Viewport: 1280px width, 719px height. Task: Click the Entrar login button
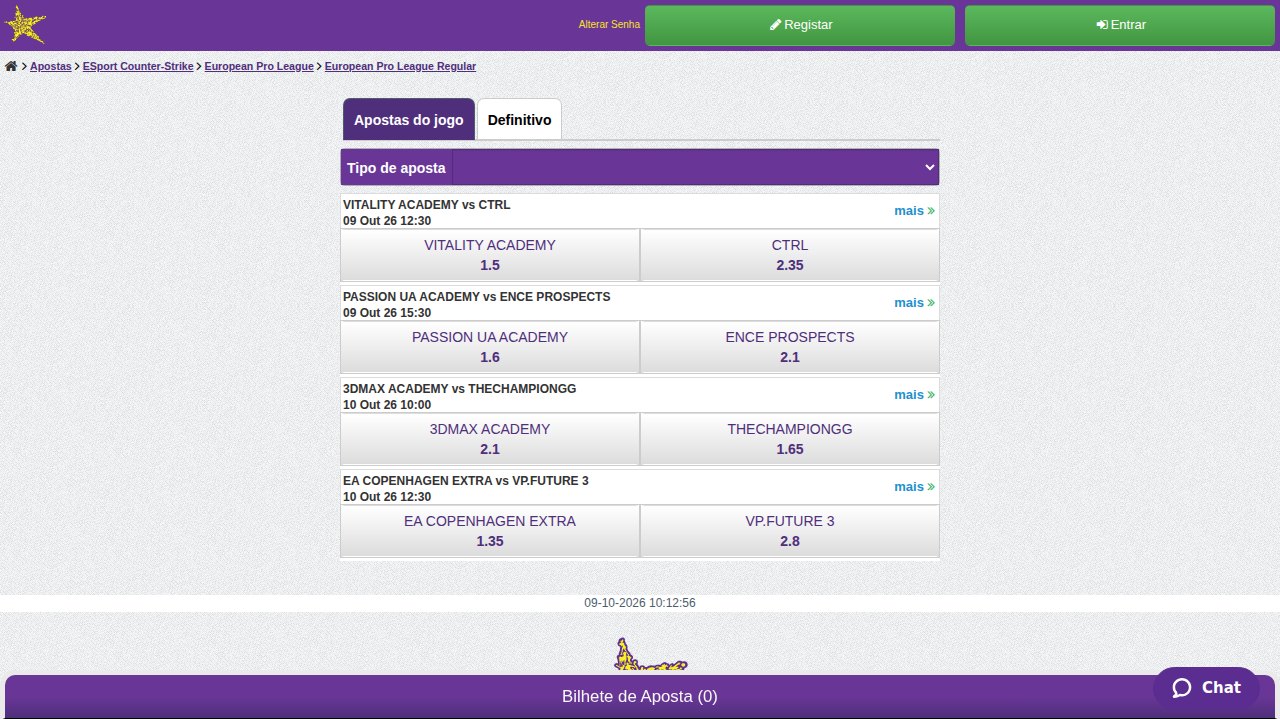[x=1121, y=25]
